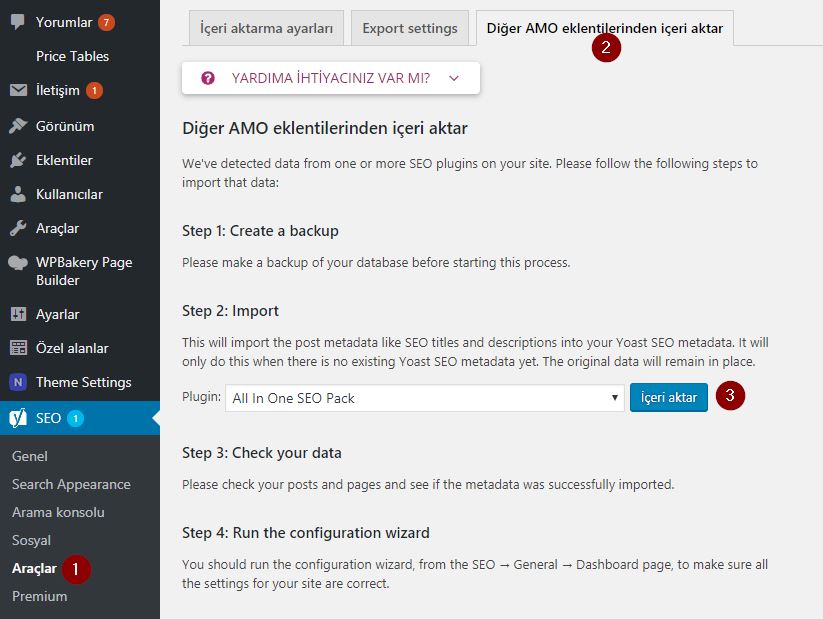
Task: Go to SEO Araçlar submenu
Action: click(34, 569)
